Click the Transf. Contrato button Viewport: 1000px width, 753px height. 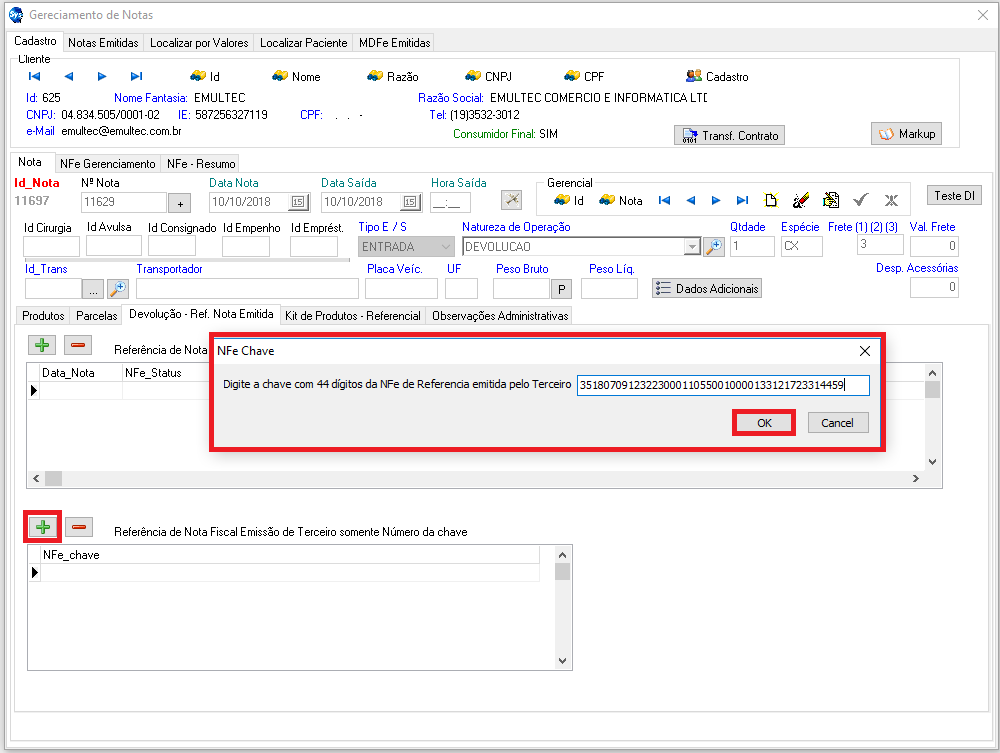[729, 135]
